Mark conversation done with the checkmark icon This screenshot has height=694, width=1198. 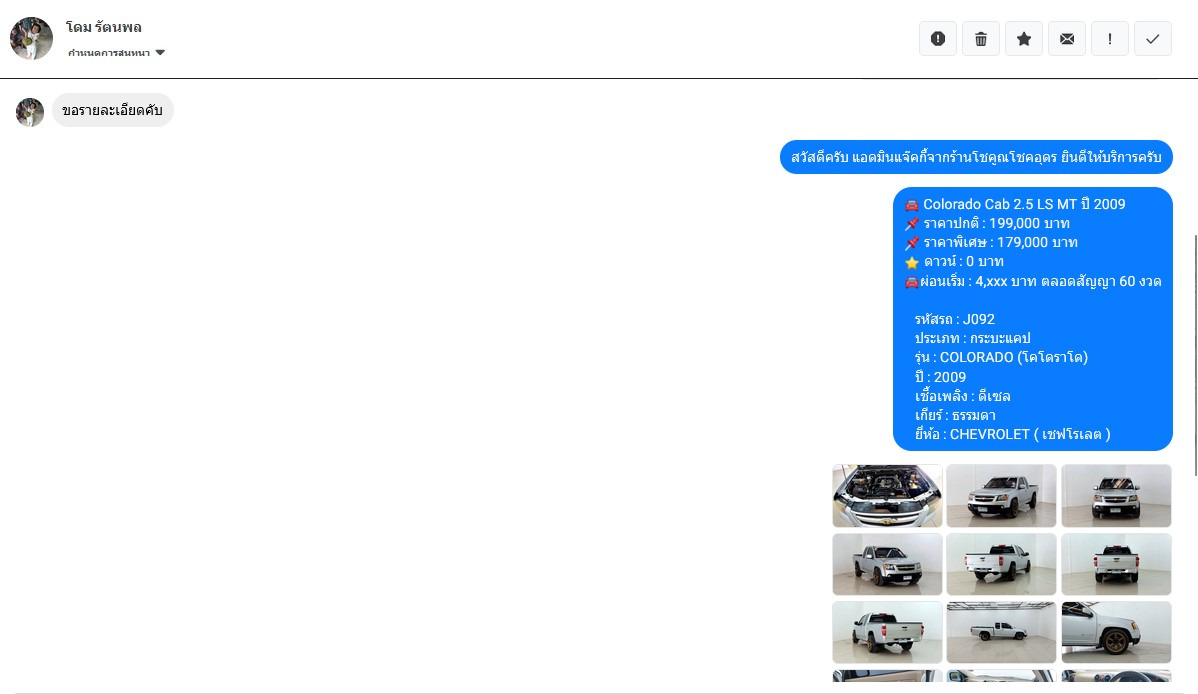pyautogui.click(x=1153, y=39)
